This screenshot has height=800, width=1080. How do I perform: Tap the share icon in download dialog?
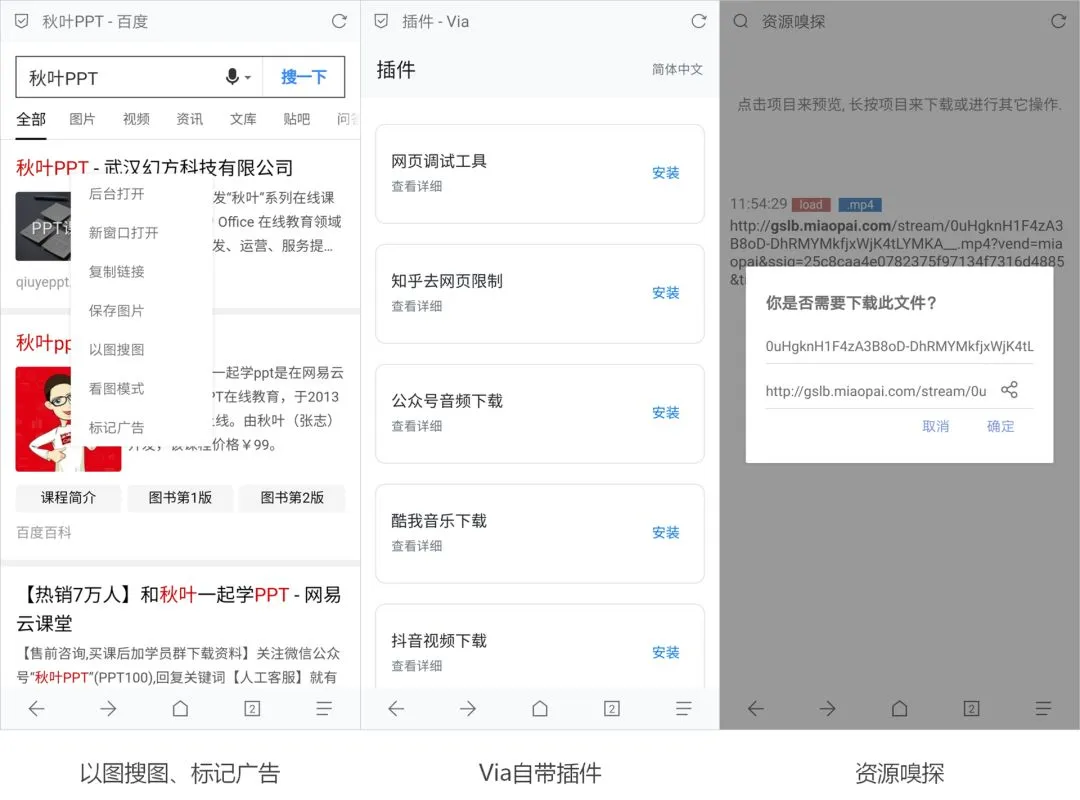click(1009, 390)
